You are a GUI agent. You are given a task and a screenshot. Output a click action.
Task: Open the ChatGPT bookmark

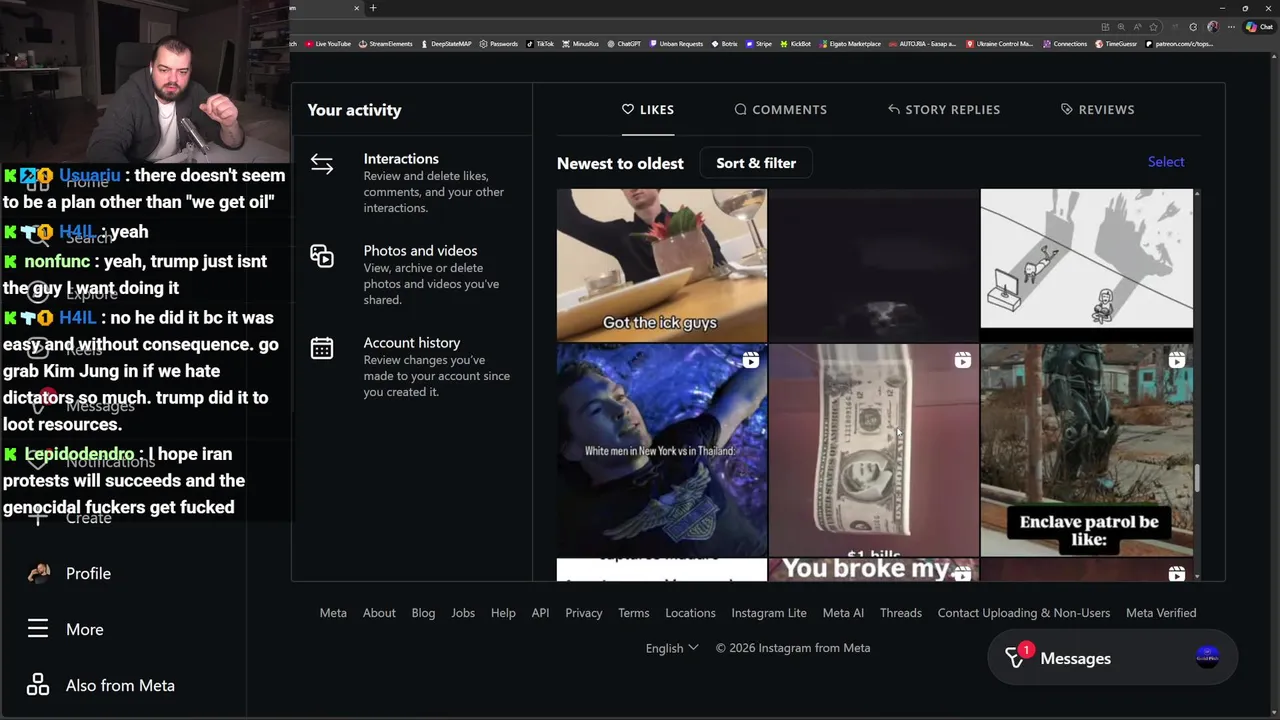[624, 44]
